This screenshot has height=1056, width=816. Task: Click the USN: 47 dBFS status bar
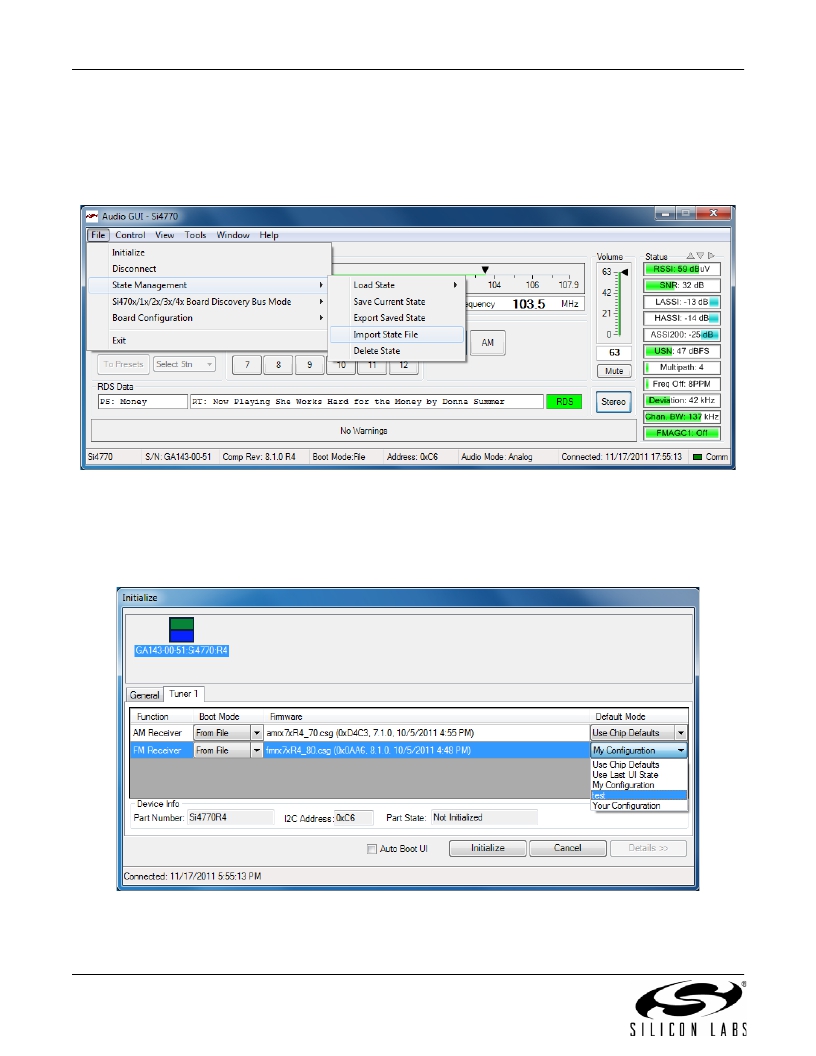pos(681,351)
